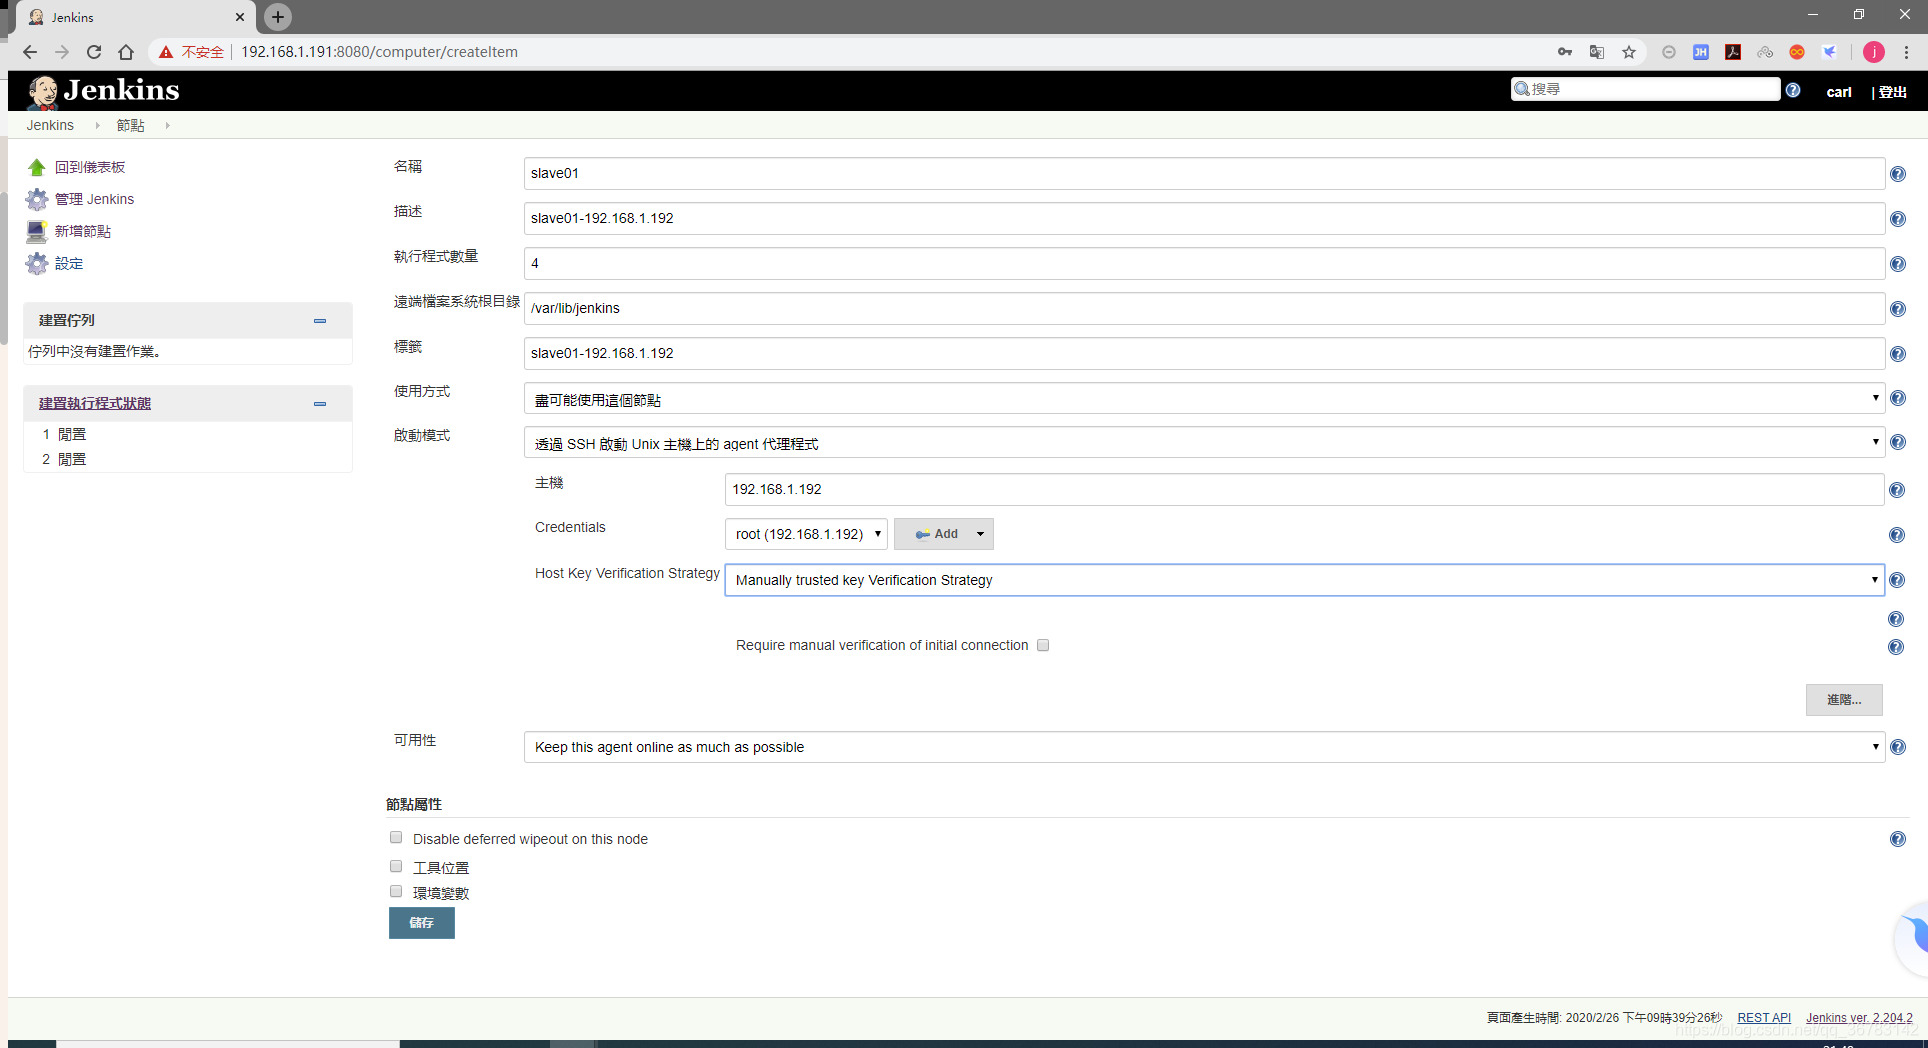
Task: Open help for 啟動模式 dropdown
Action: coord(1897,442)
